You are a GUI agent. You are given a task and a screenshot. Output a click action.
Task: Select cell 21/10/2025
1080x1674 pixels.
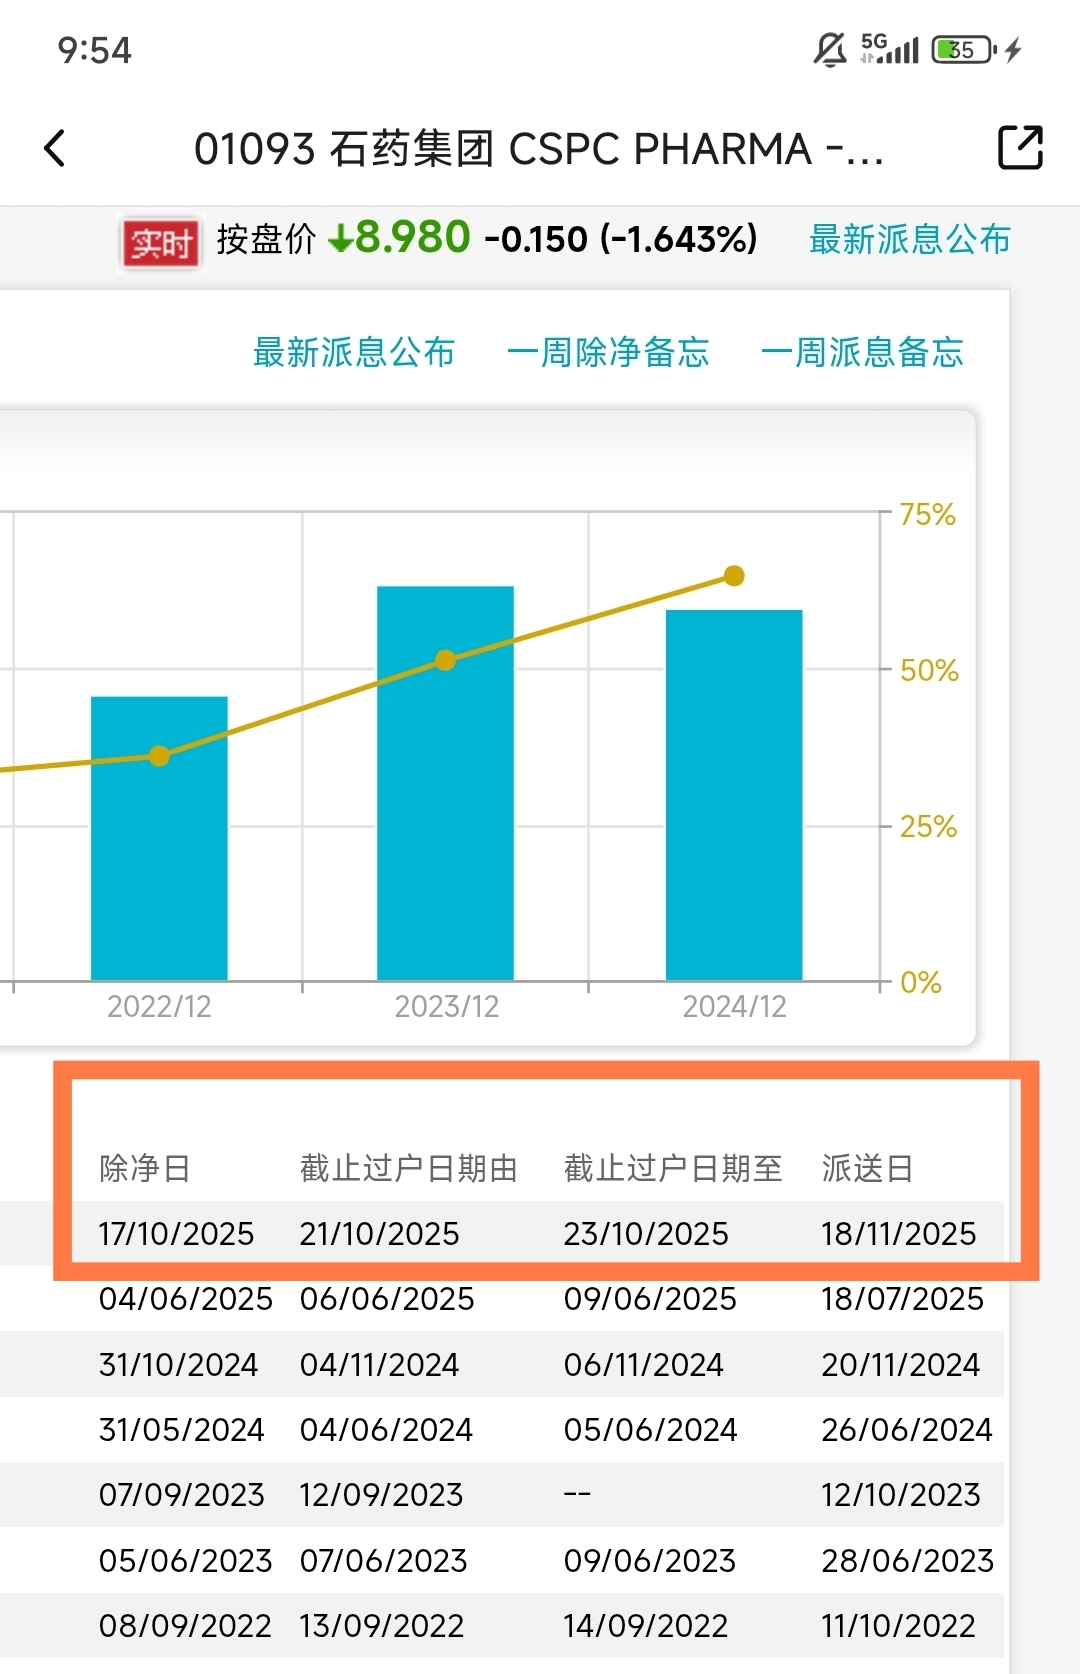379,1234
